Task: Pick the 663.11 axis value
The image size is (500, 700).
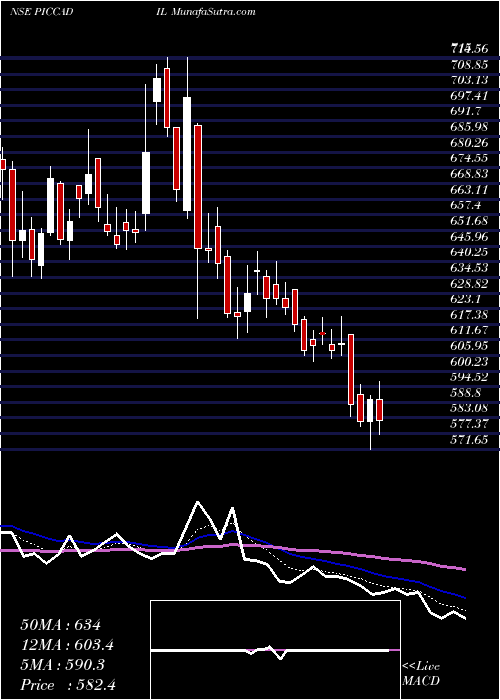Action: [468, 190]
